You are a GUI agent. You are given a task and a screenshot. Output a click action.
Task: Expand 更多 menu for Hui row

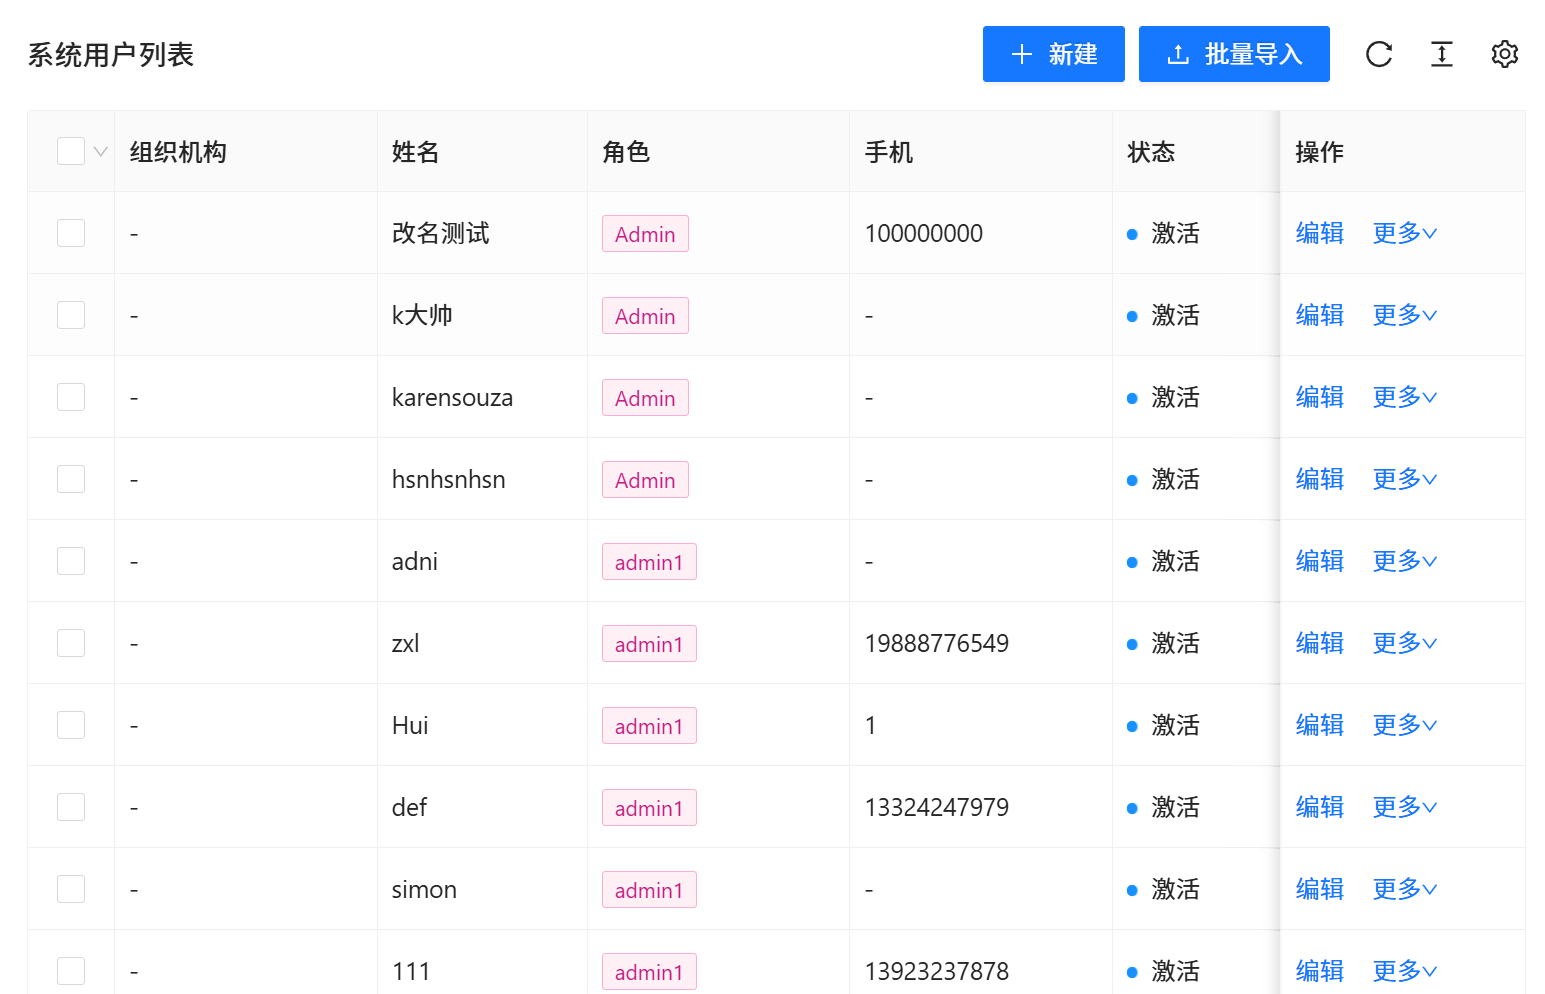[1405, 725]
